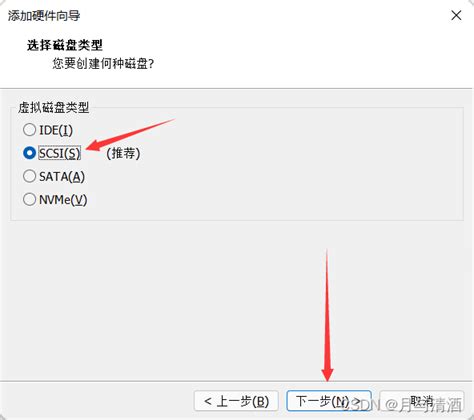474x420 pixels.
Task: Select the SCSI(S) radio button circle
Action: (x=29, y=153)
